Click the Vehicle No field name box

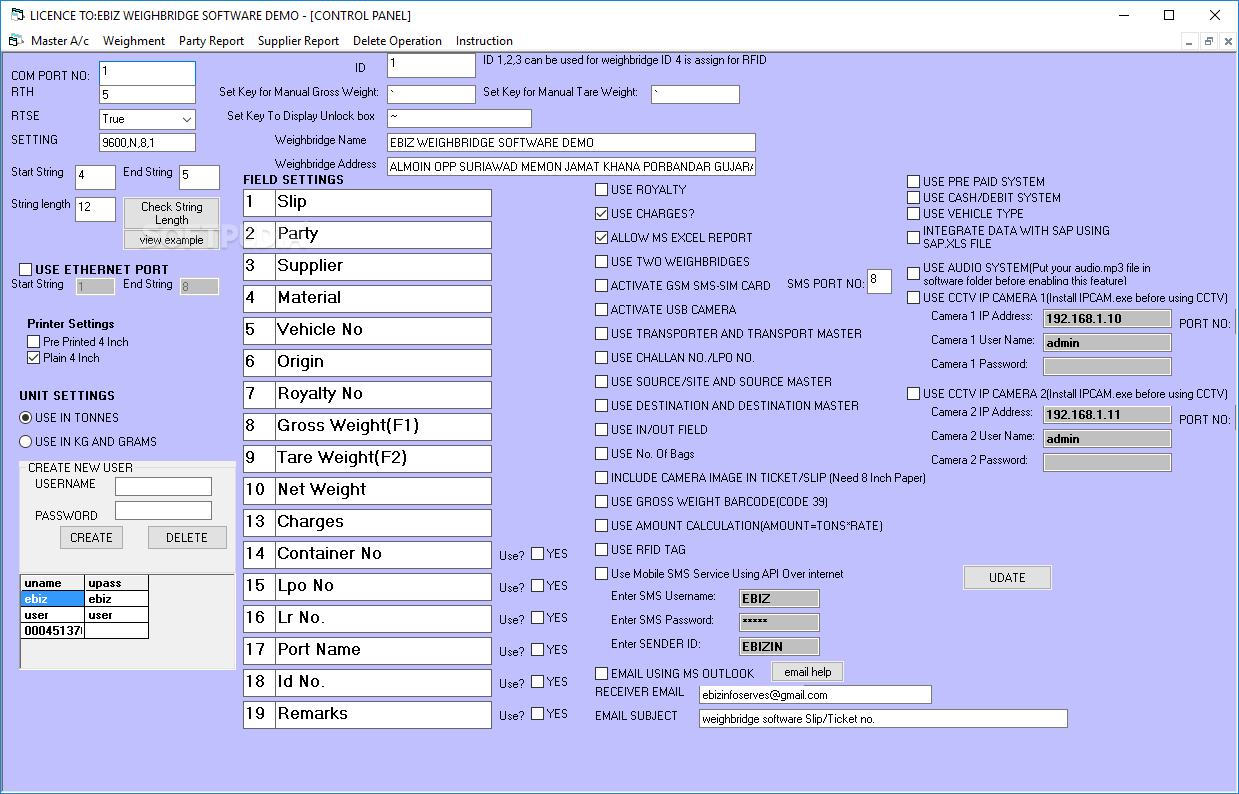tap(383, 331)
